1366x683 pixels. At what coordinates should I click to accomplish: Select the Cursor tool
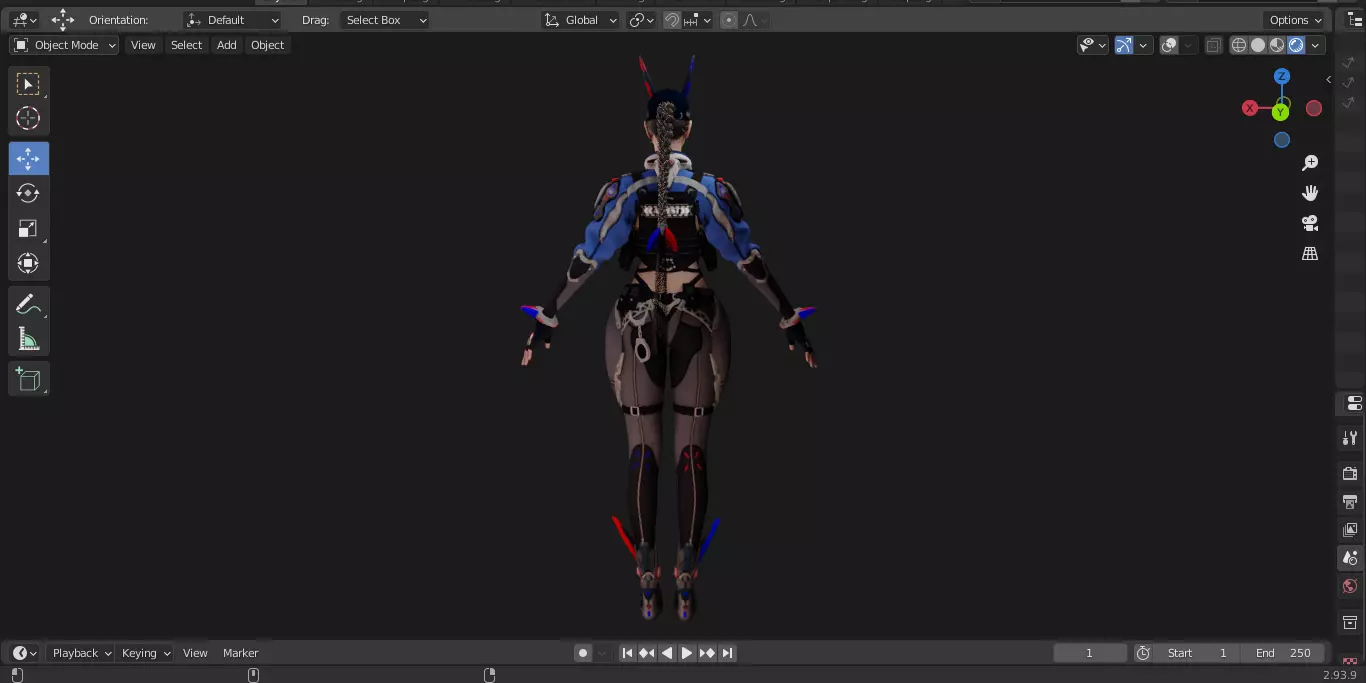point(28,118)
